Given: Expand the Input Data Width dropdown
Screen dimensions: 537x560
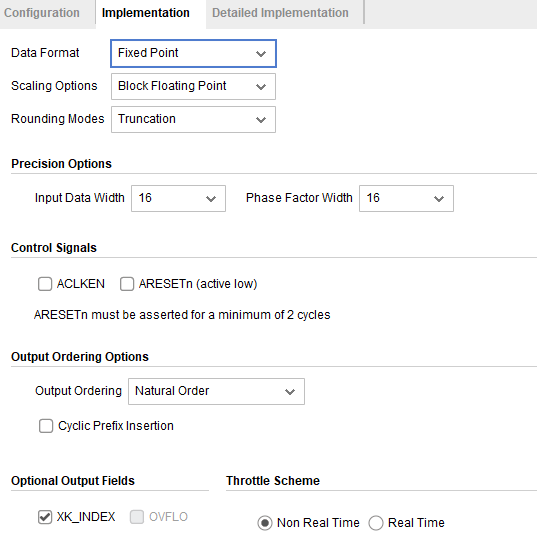Looking at the screenshot, I should tap(178, 198).
